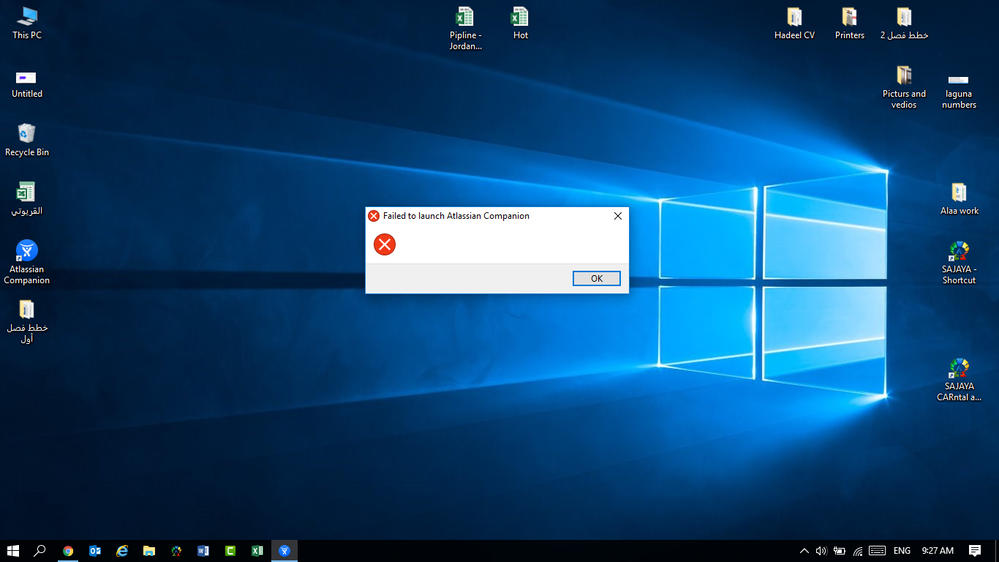Select the Picturs and vedios folder icon
The height and width of the screenshot is (562, 999).
(904, 87)
